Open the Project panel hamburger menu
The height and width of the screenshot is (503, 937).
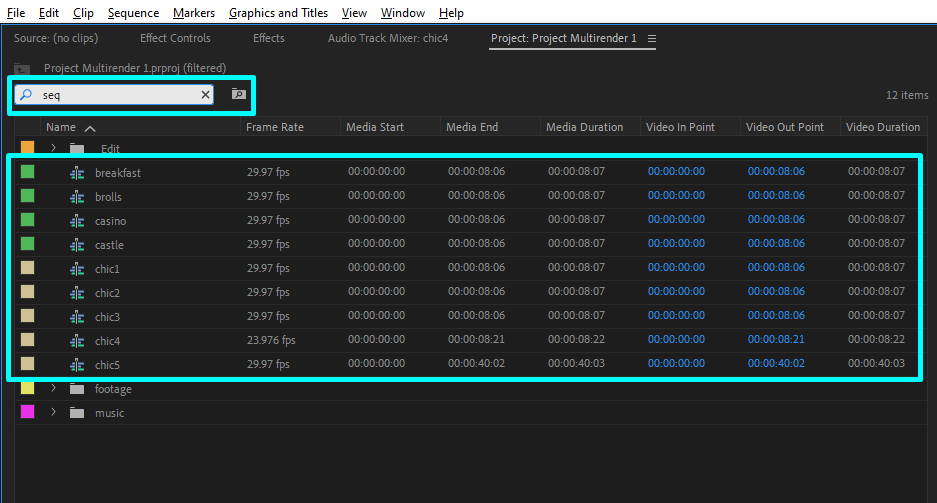tap(652, 38)
